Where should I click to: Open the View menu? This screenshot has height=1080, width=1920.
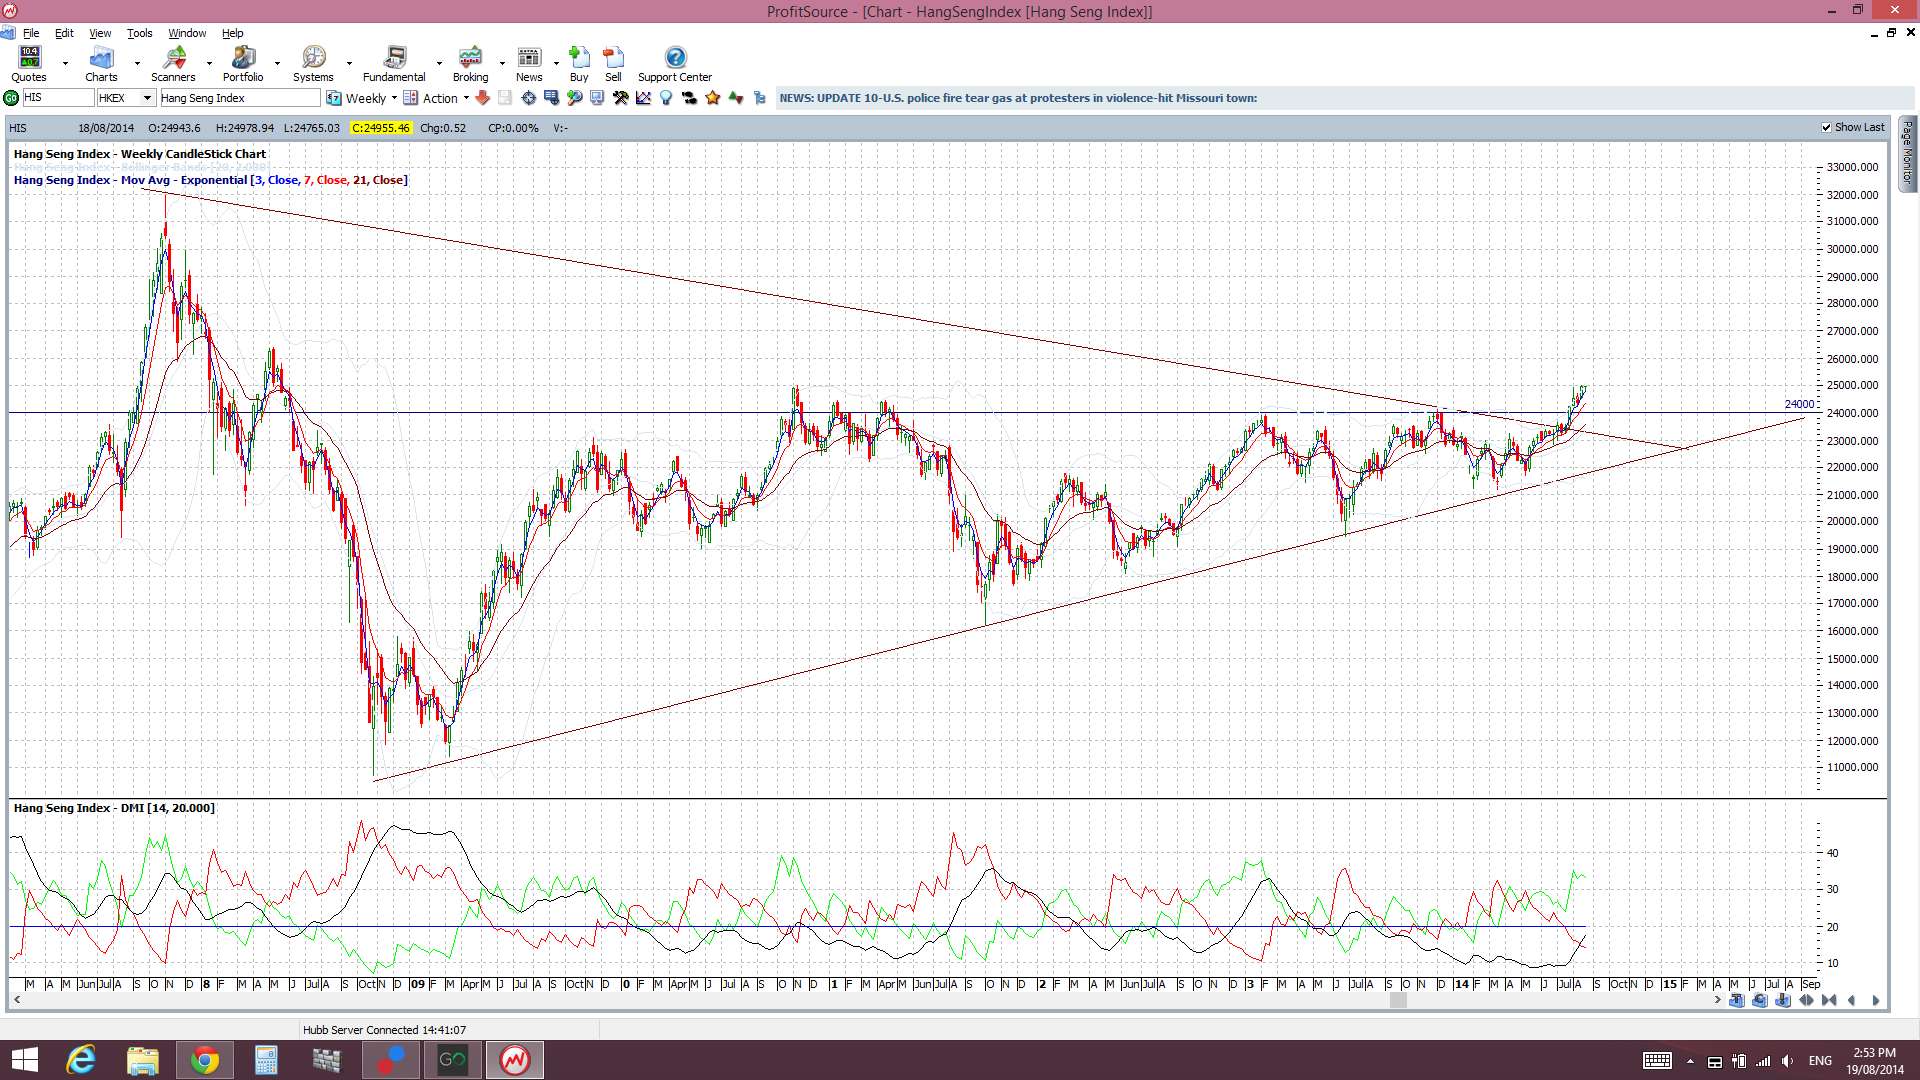click(100, 33)
